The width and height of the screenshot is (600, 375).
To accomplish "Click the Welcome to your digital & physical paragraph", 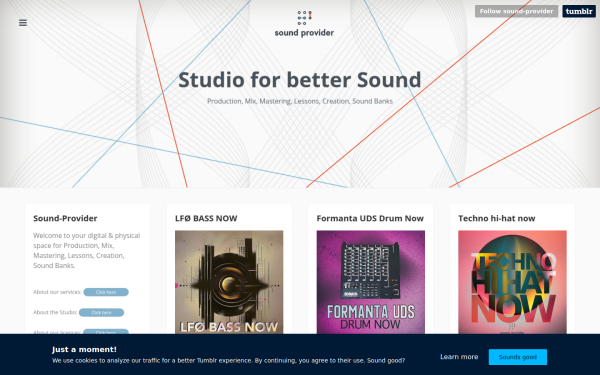I will pos(87,250).
